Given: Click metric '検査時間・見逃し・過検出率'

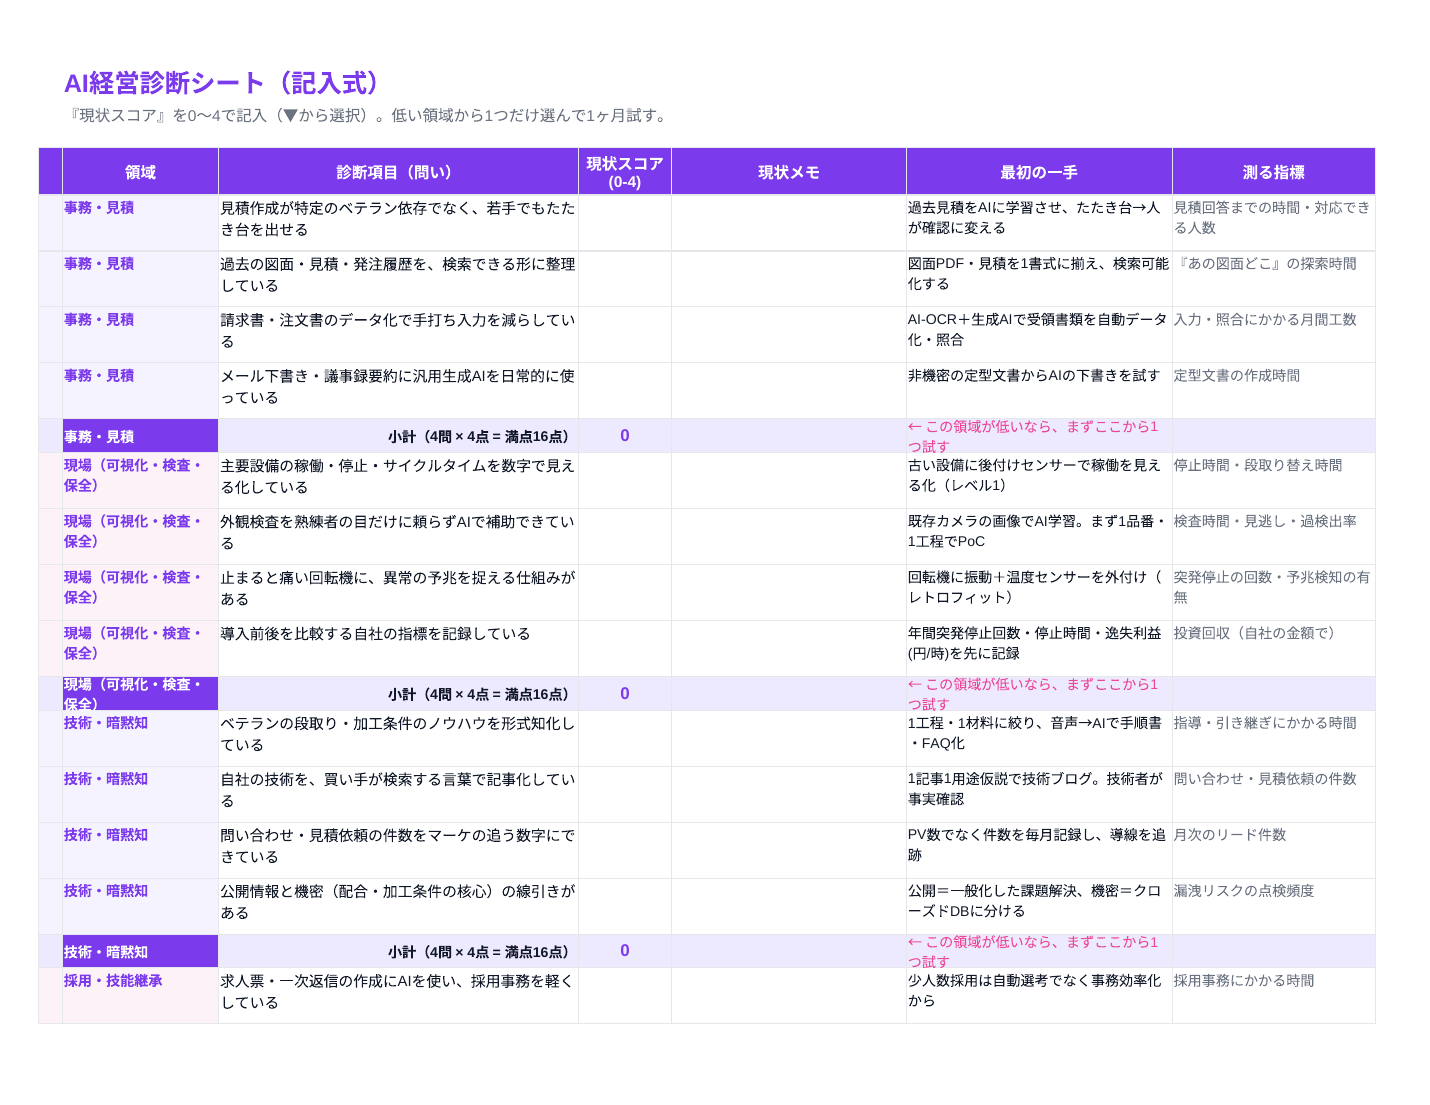Looking at the screenshot, I should (x=1273, y=536).
